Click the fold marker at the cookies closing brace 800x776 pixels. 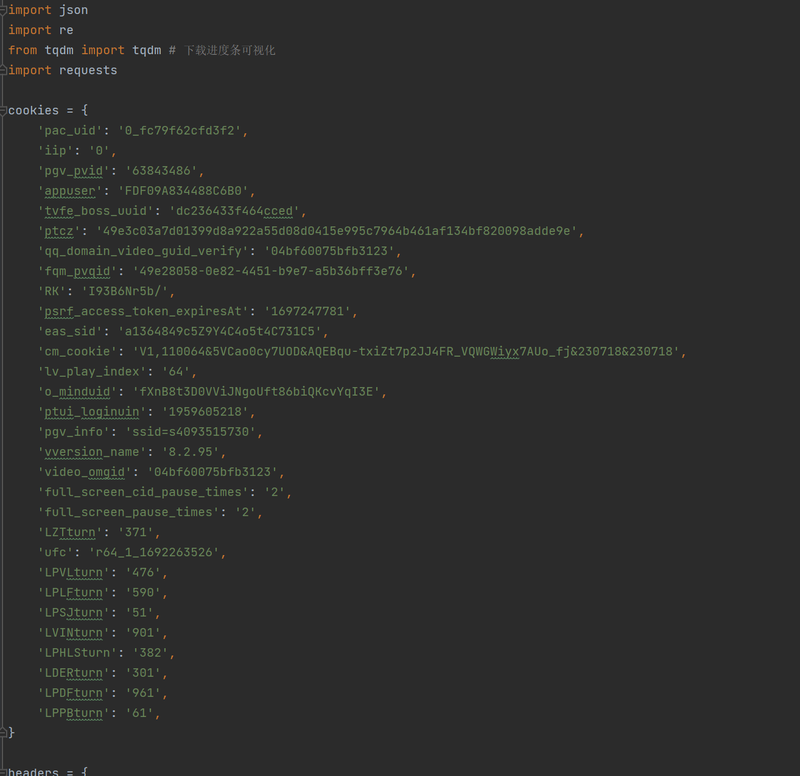3,733
